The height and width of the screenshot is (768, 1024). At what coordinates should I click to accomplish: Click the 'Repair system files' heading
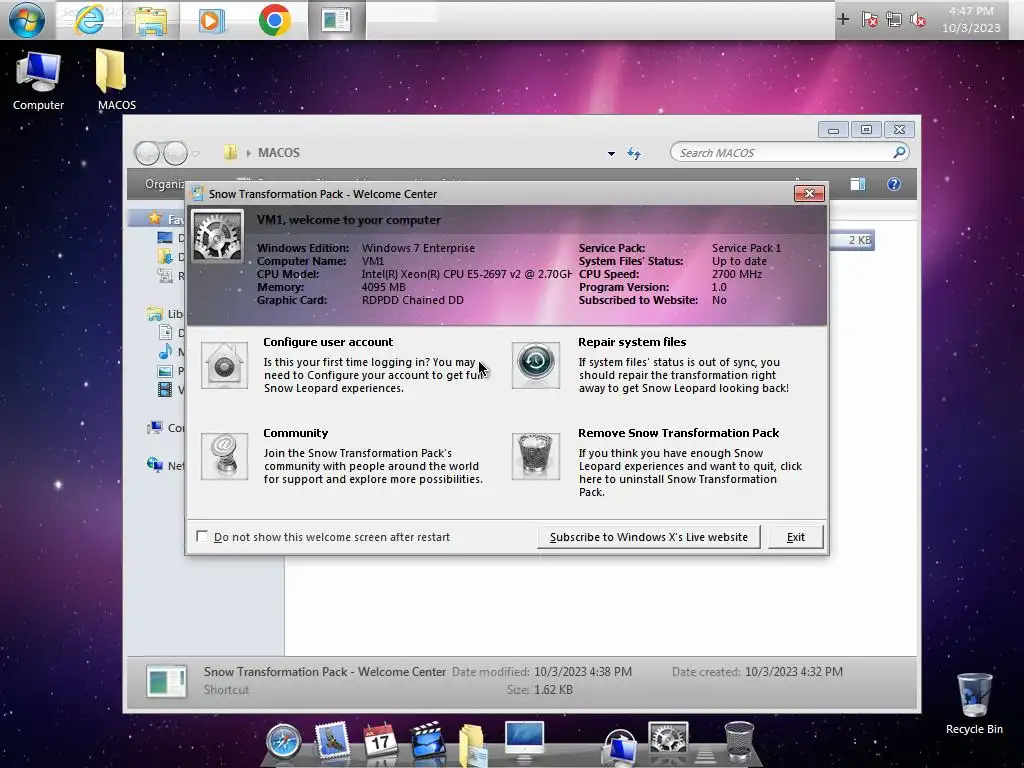[x=632, y=342]
